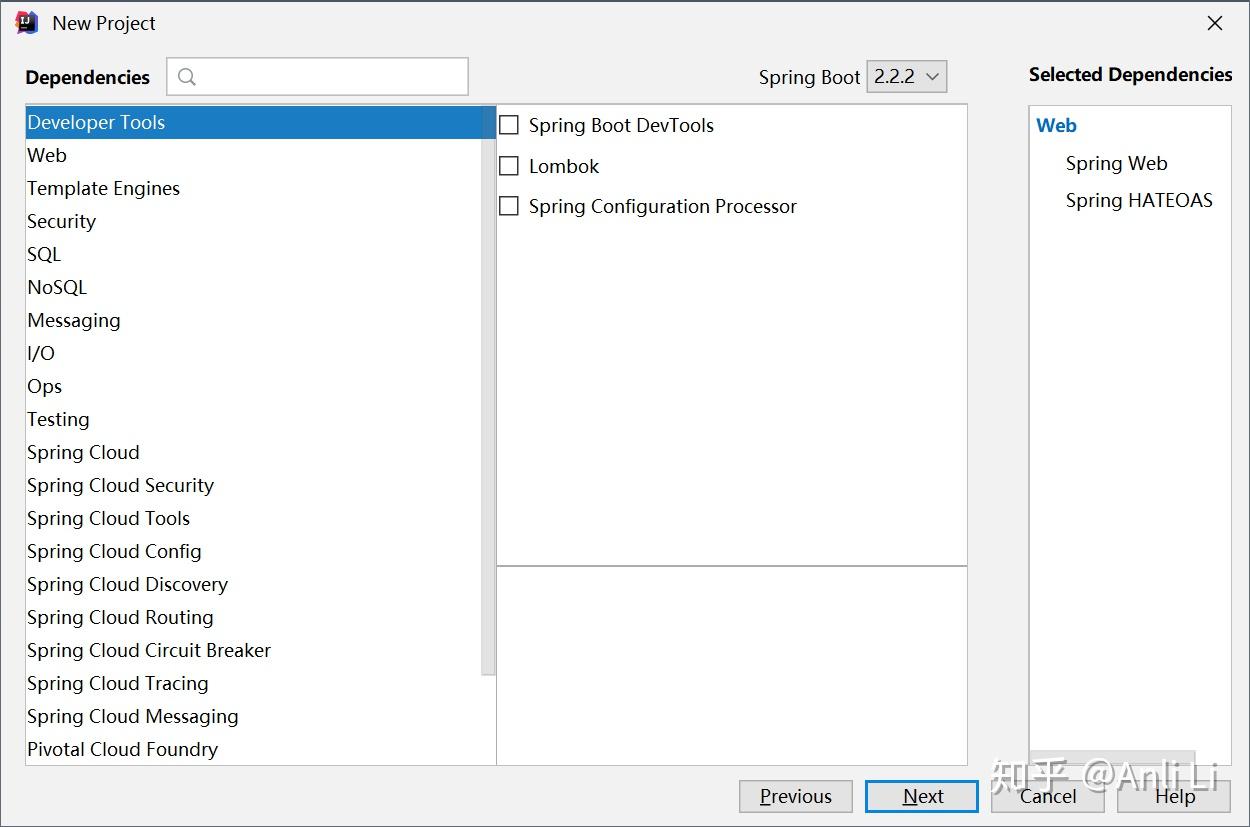
Task: Click the IntelliJ IDEA logo icon
Action: pyautogui.click(x=27, y=23)
